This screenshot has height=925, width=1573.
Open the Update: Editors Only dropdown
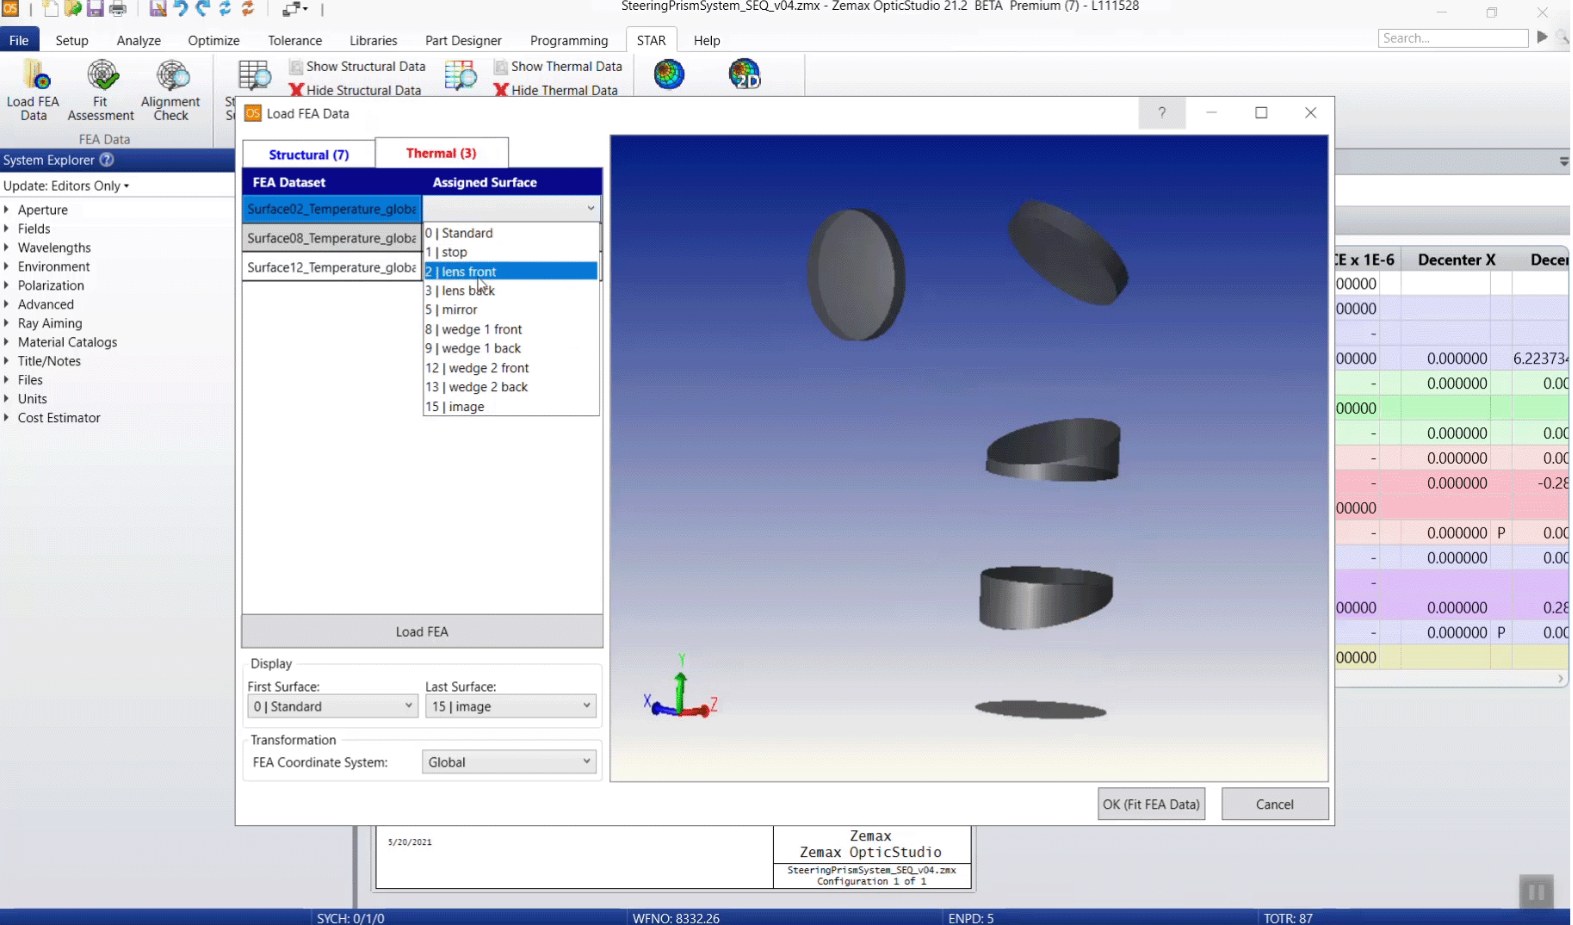click(x=66, y=186)
